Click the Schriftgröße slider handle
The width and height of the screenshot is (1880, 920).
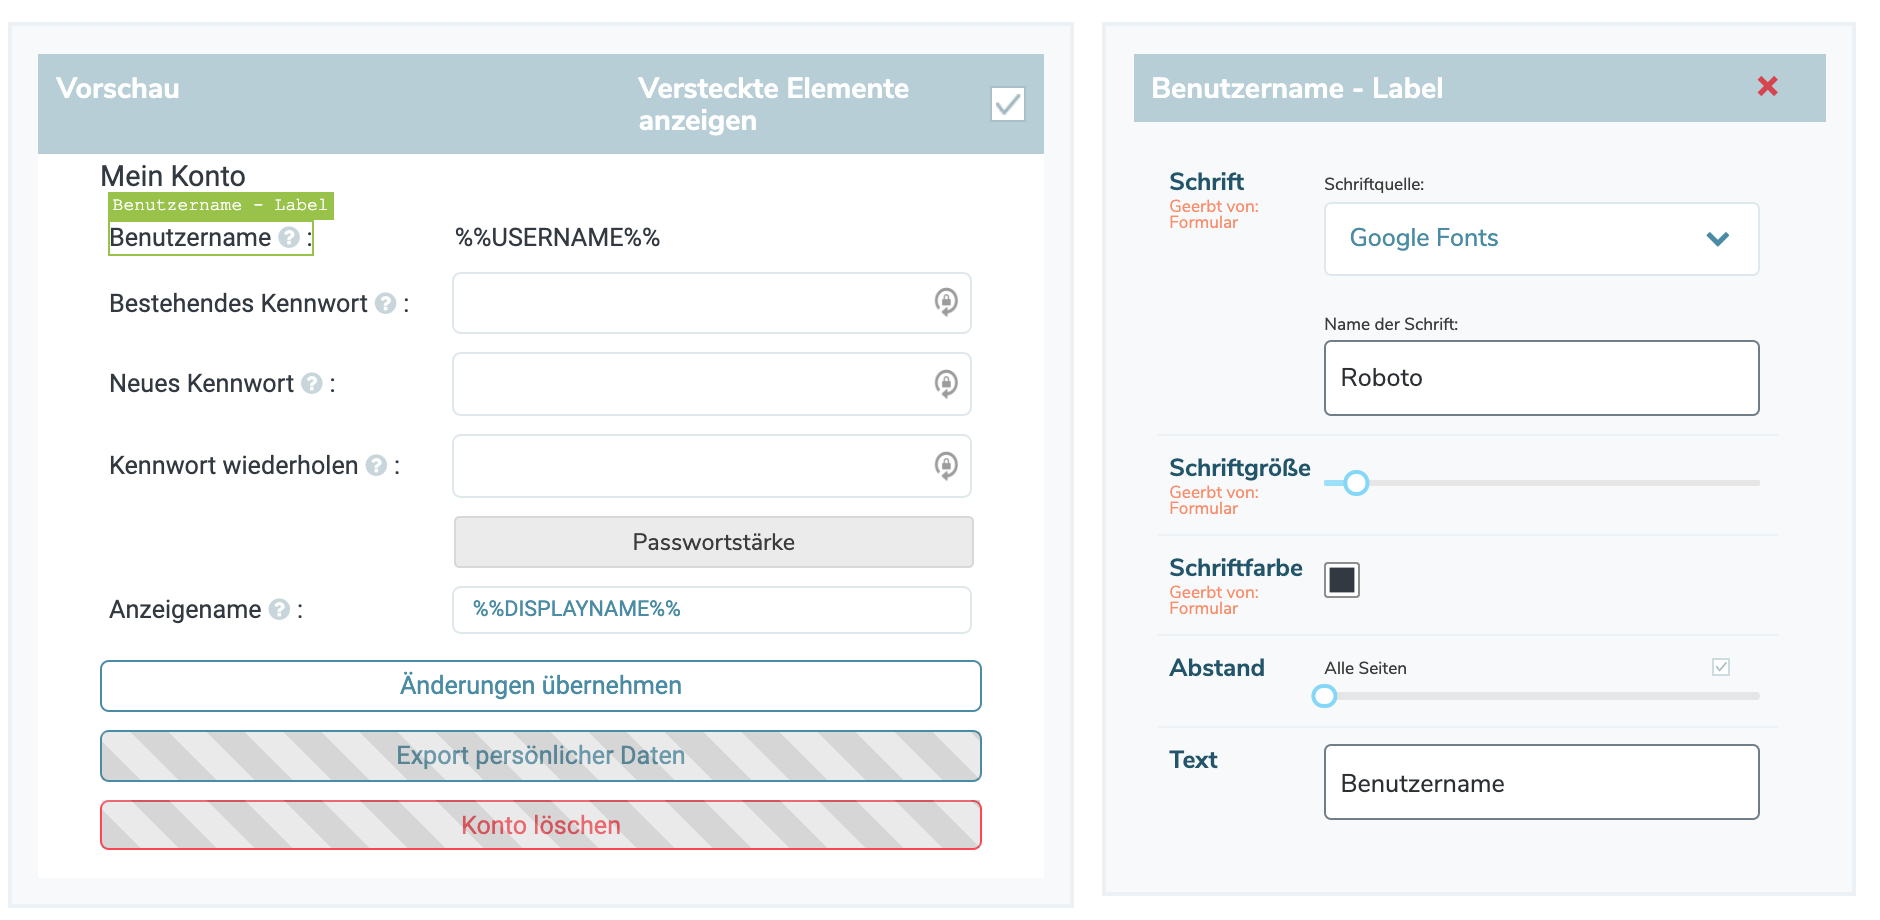point(1356,484)
